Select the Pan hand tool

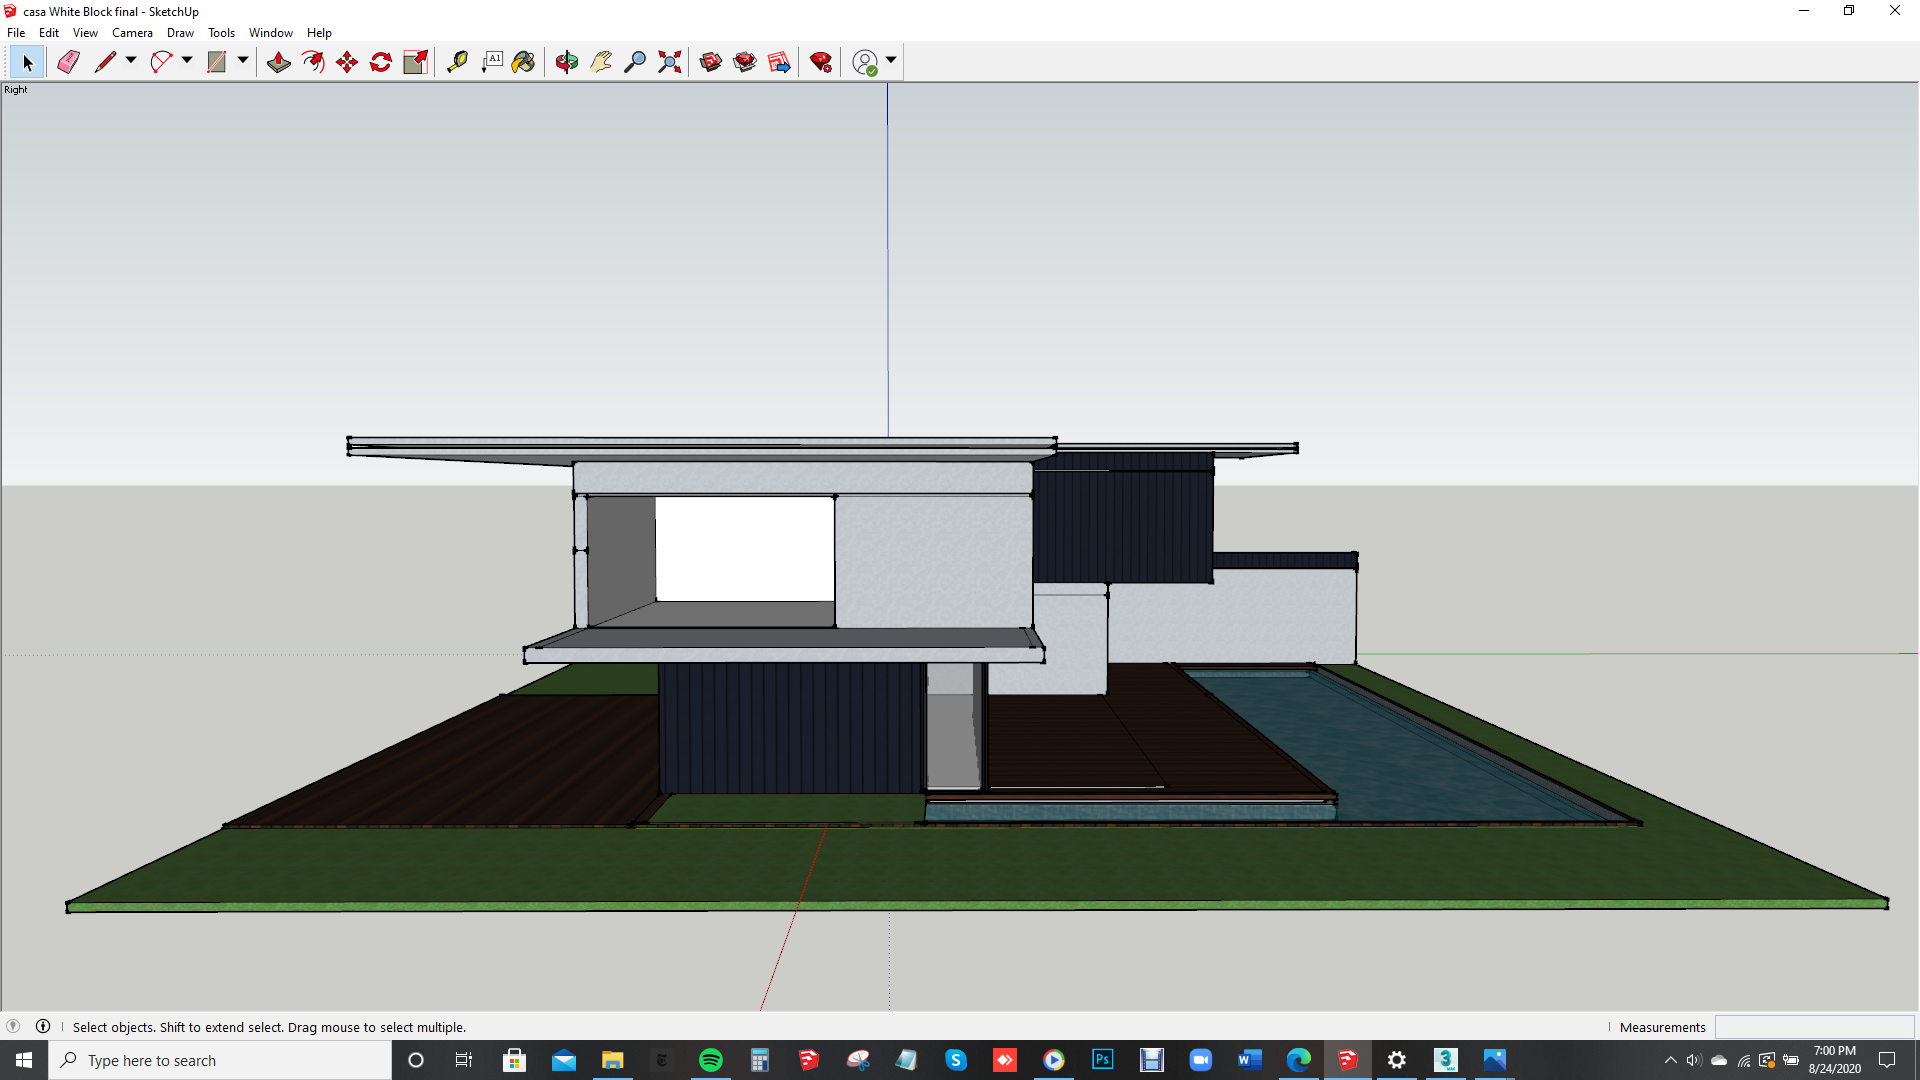pos(601,62)
